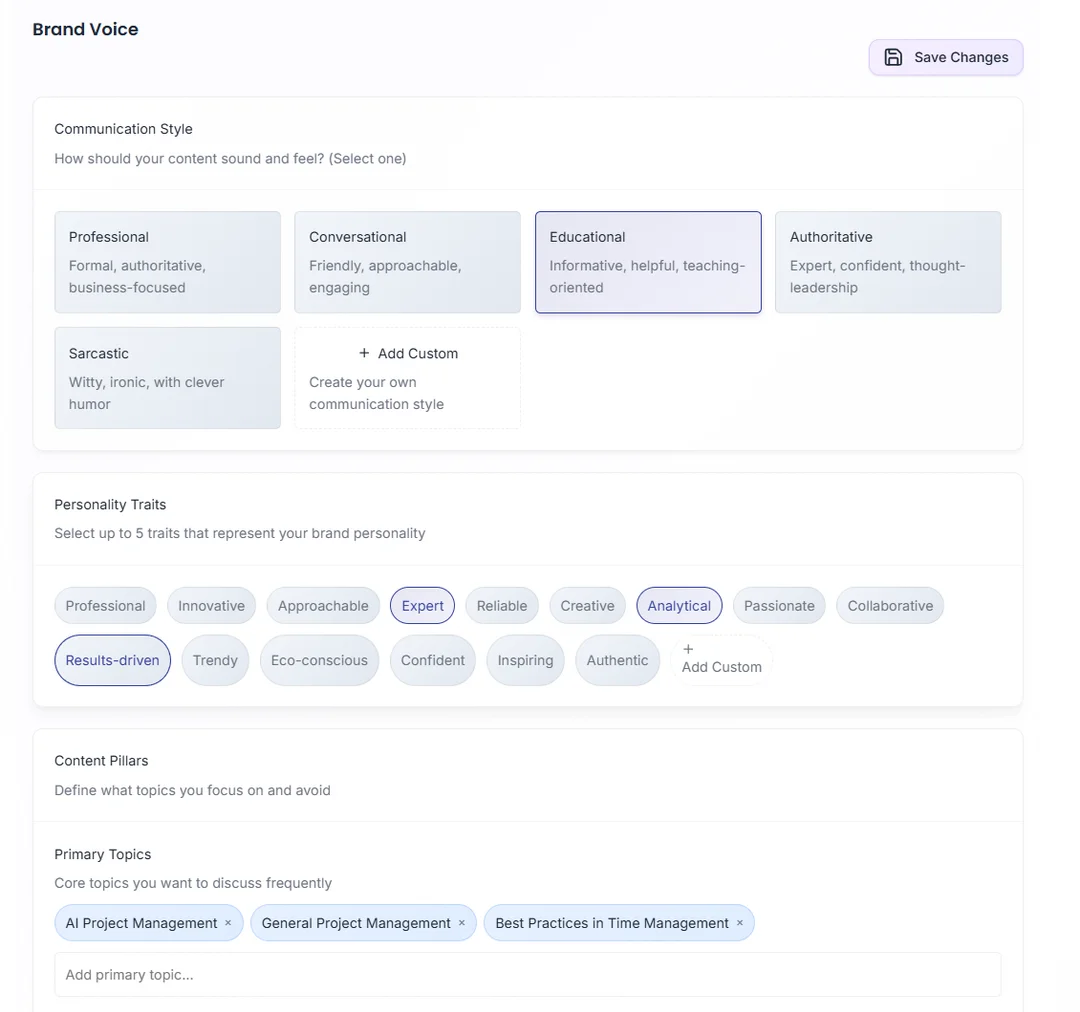Click the plus icon to add custom communication style
1080x1012 pixels.
coord(362,353)
